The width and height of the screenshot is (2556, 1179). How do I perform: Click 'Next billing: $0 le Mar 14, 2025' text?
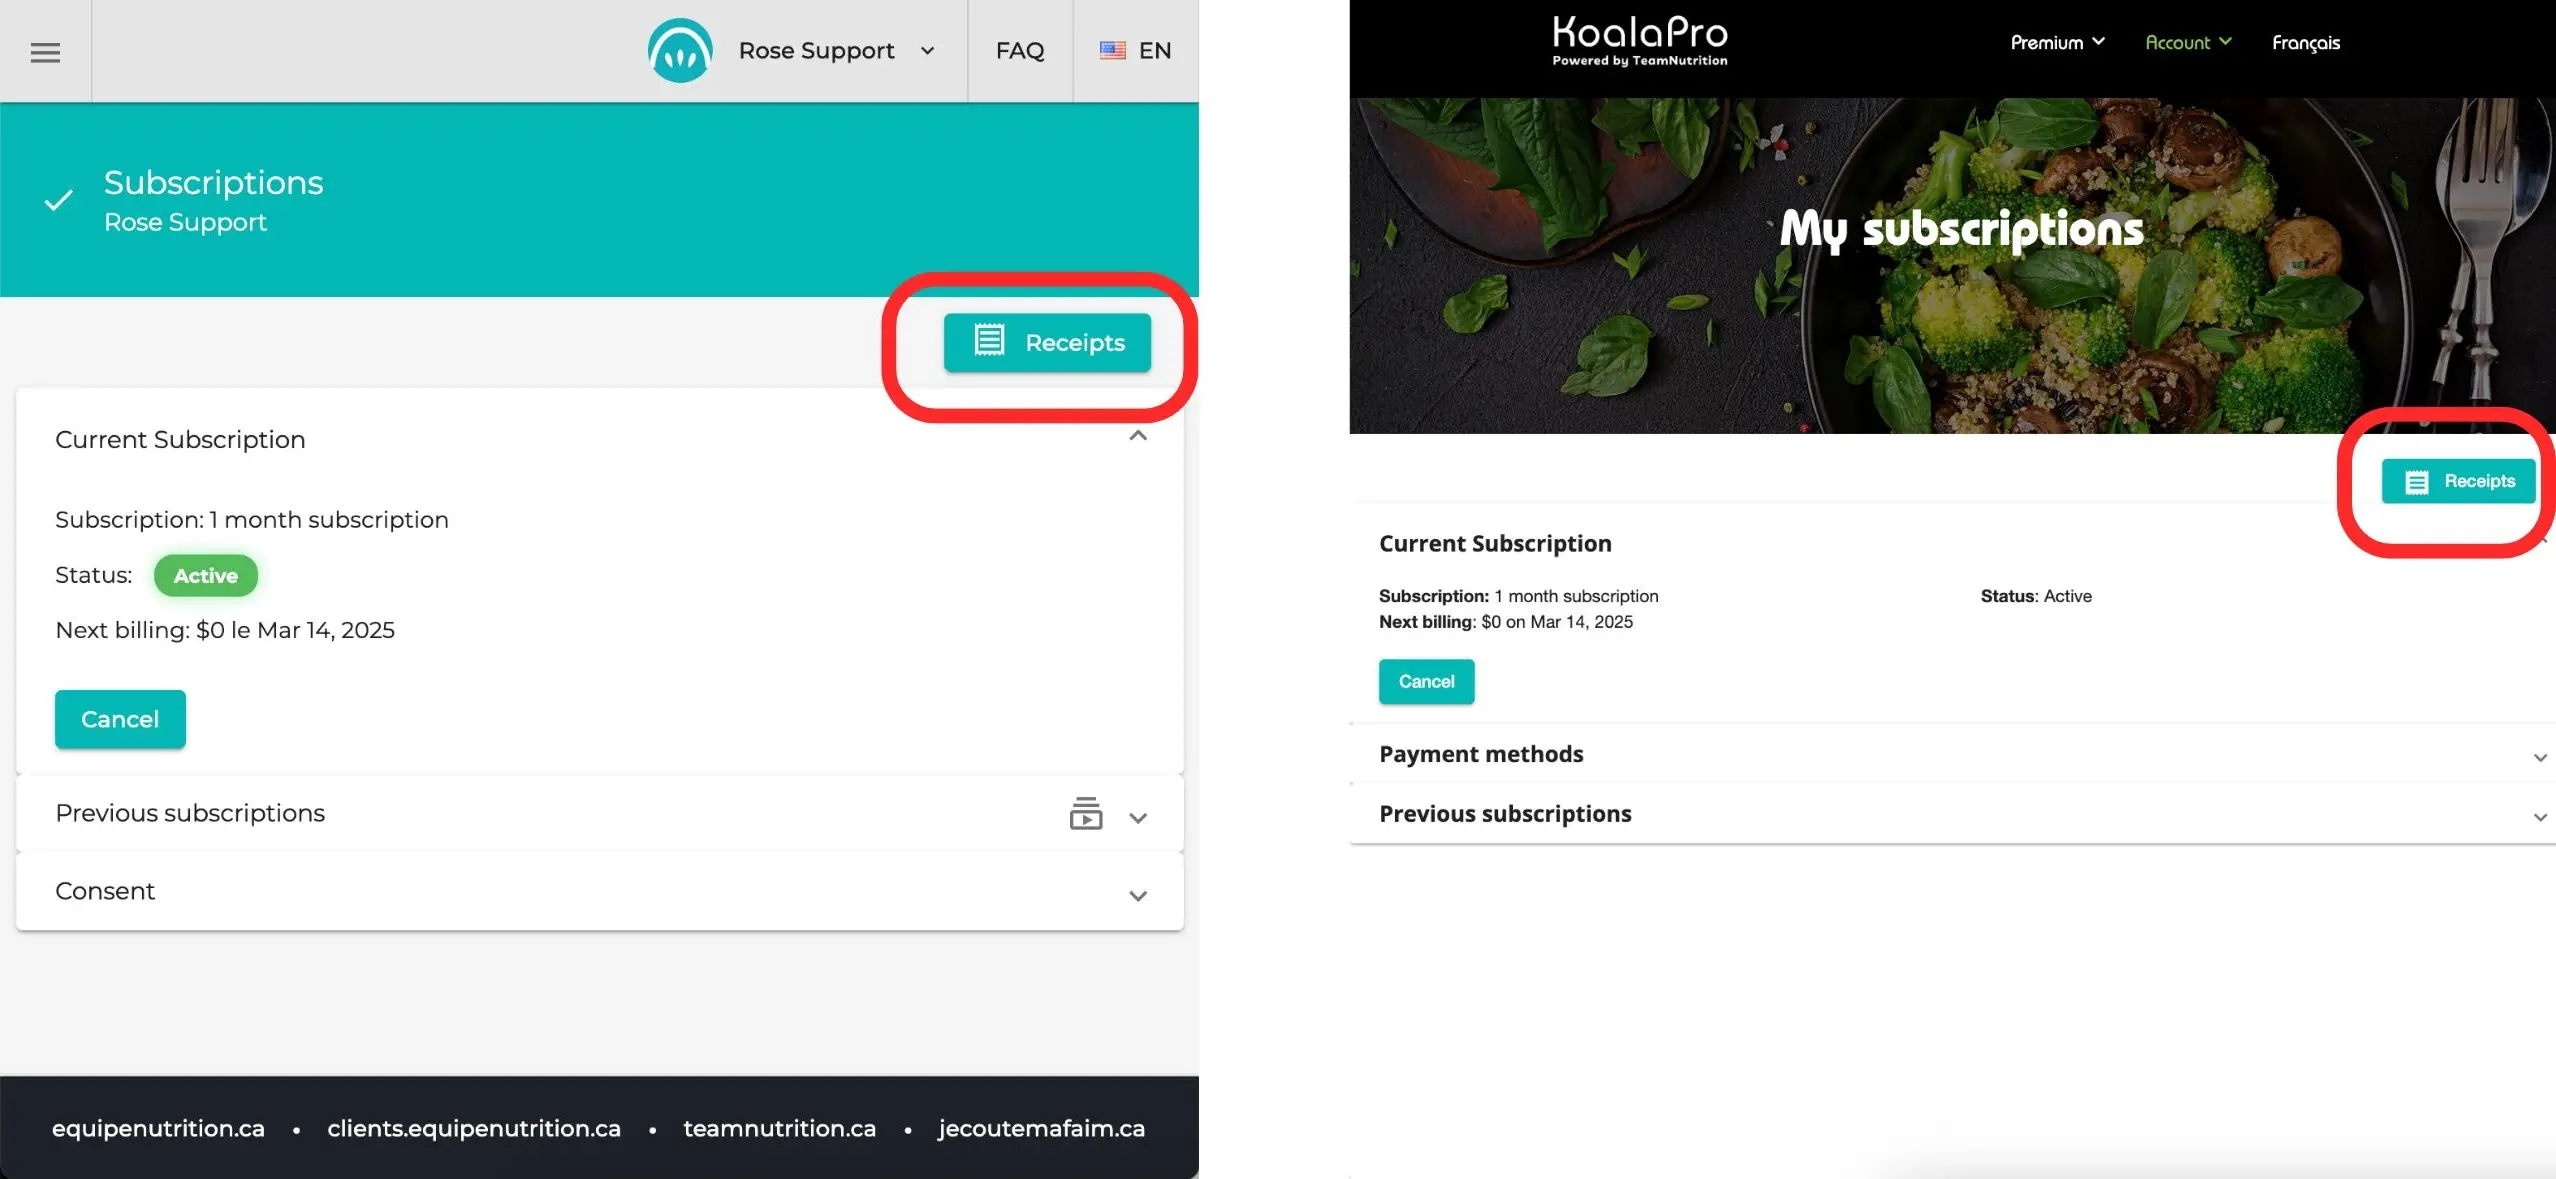click(x=225, y=630)
